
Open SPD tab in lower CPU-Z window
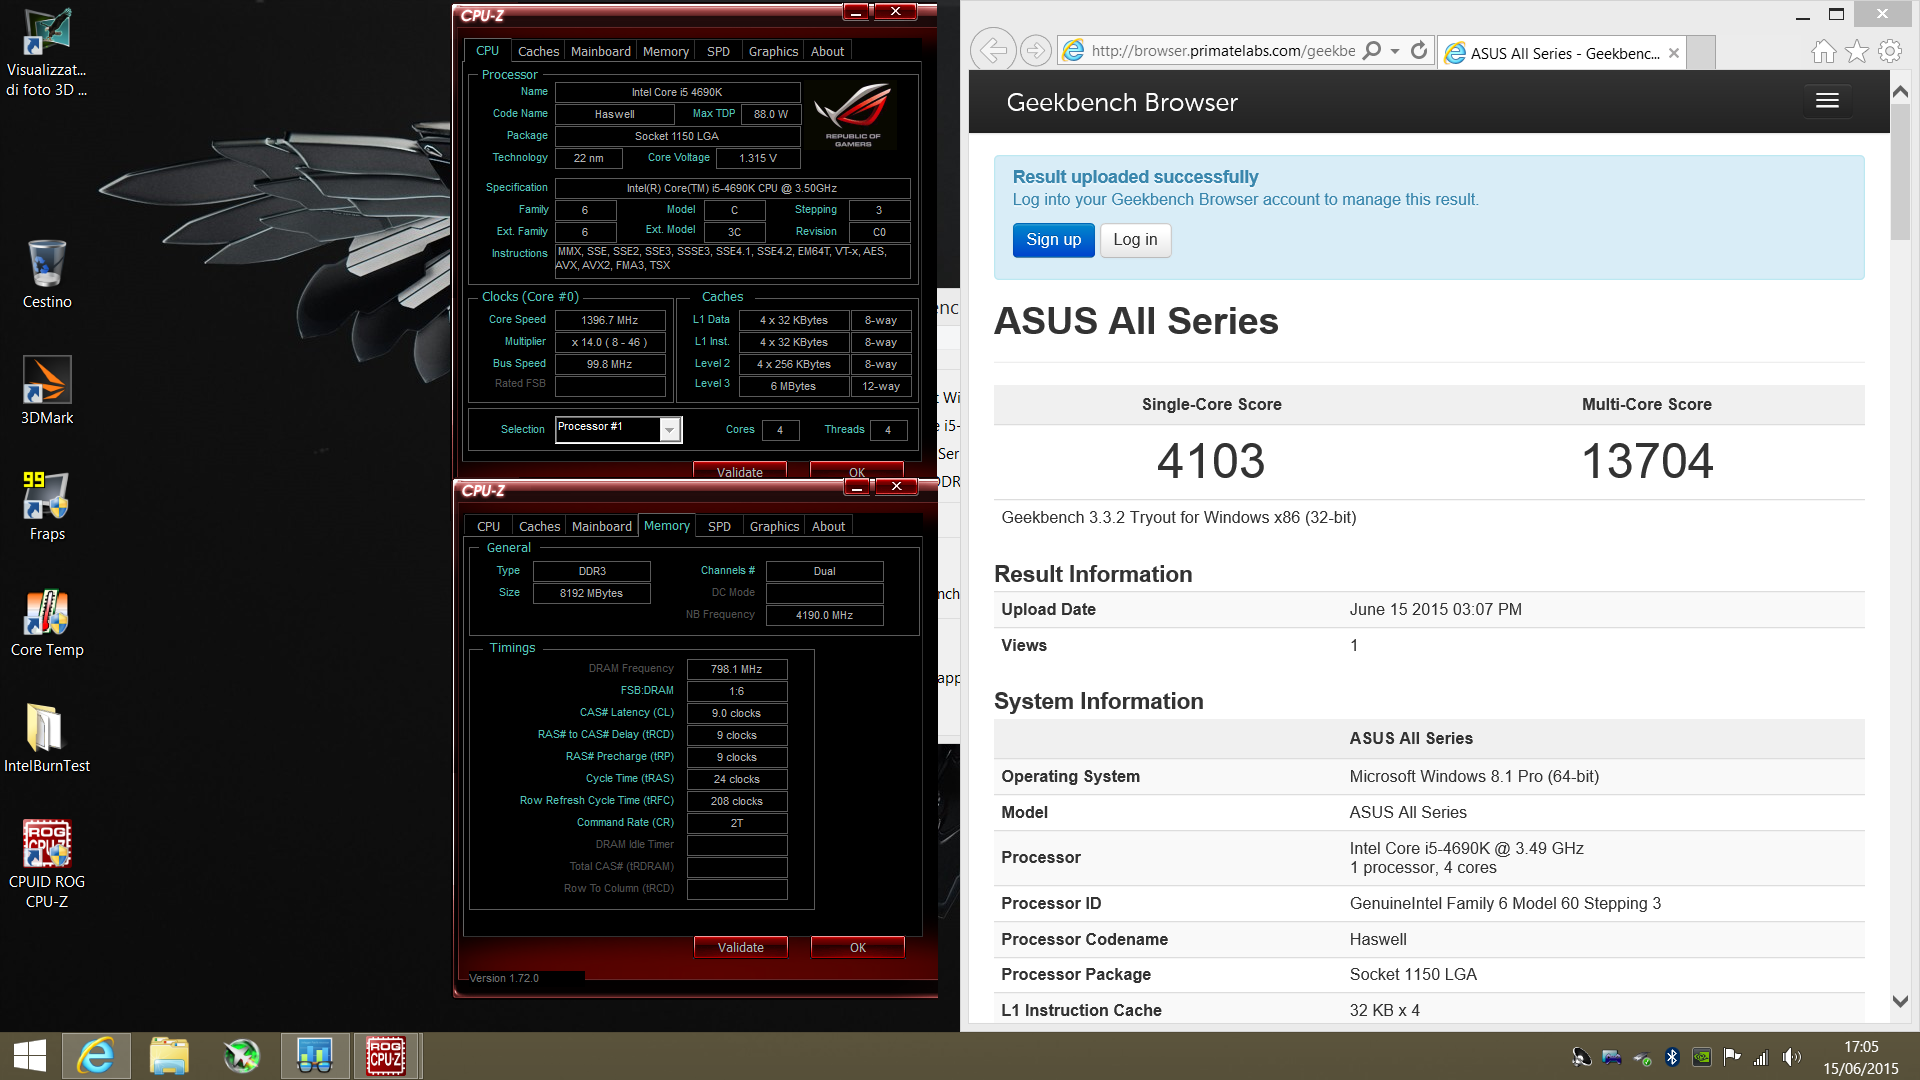pyautogui.click(x=719, y=526)
